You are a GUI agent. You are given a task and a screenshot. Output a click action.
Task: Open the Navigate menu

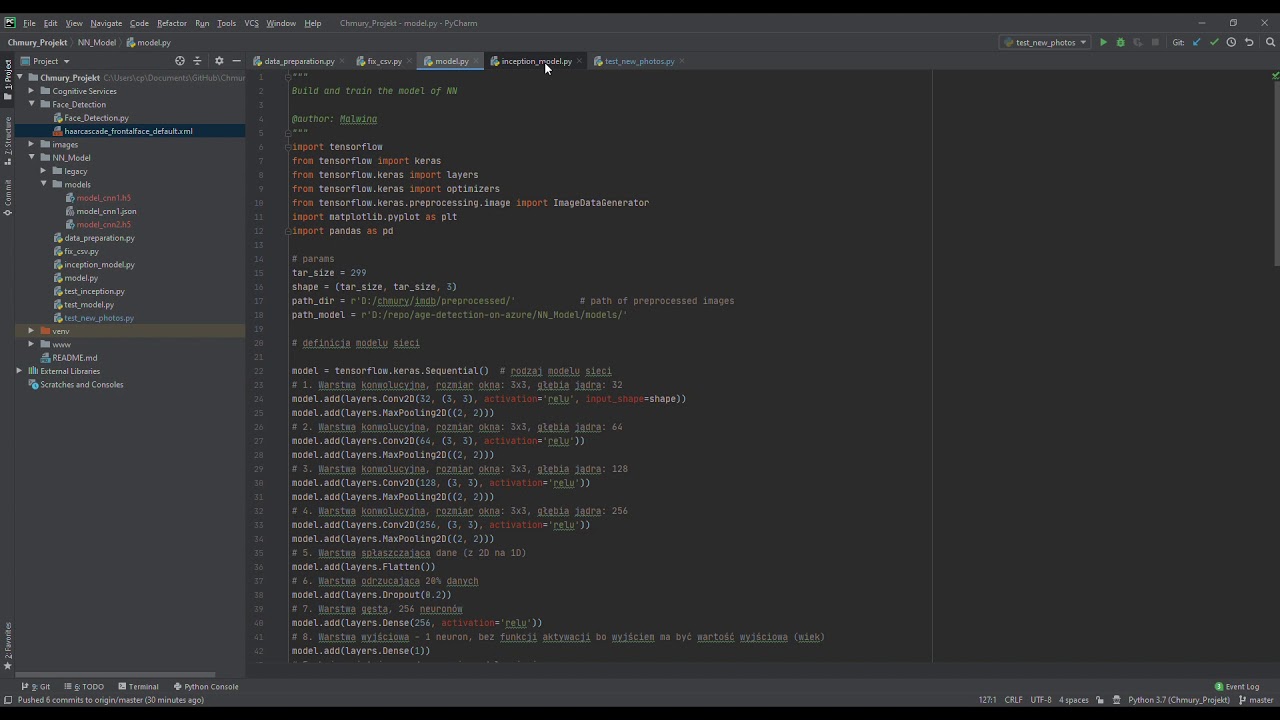click(106, 23)
